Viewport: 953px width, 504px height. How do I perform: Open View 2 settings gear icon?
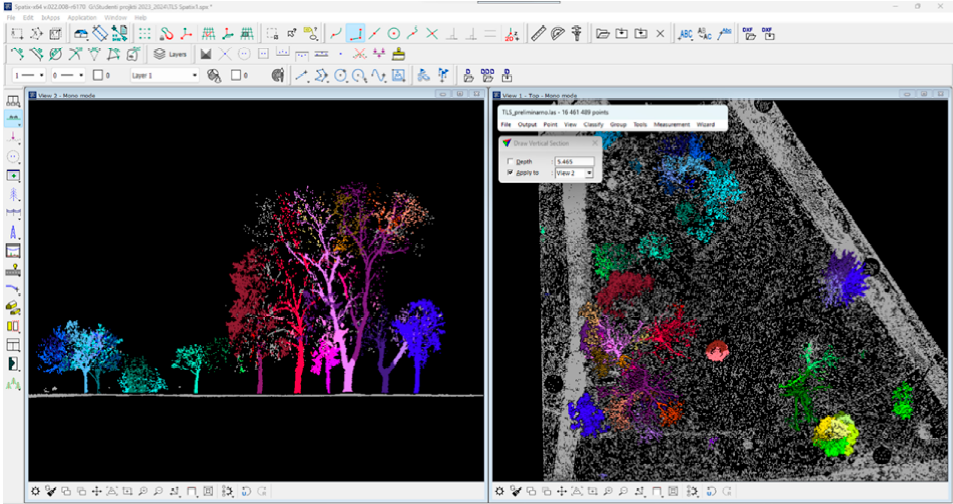click(35, 491)
